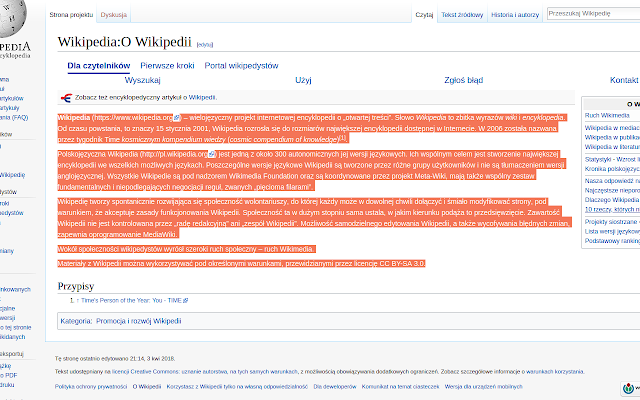Go to the Wyszukaj section link
The image size is (640, 400).
(142, 80)
